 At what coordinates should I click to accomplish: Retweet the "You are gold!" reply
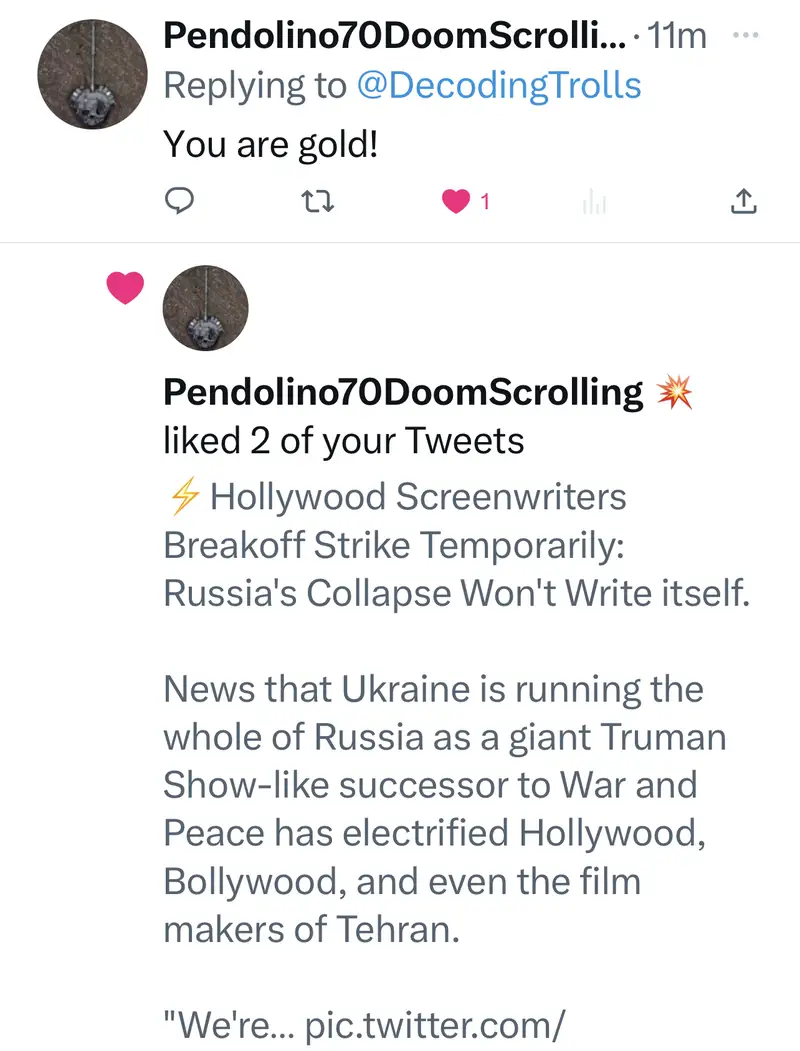(317, 202)
